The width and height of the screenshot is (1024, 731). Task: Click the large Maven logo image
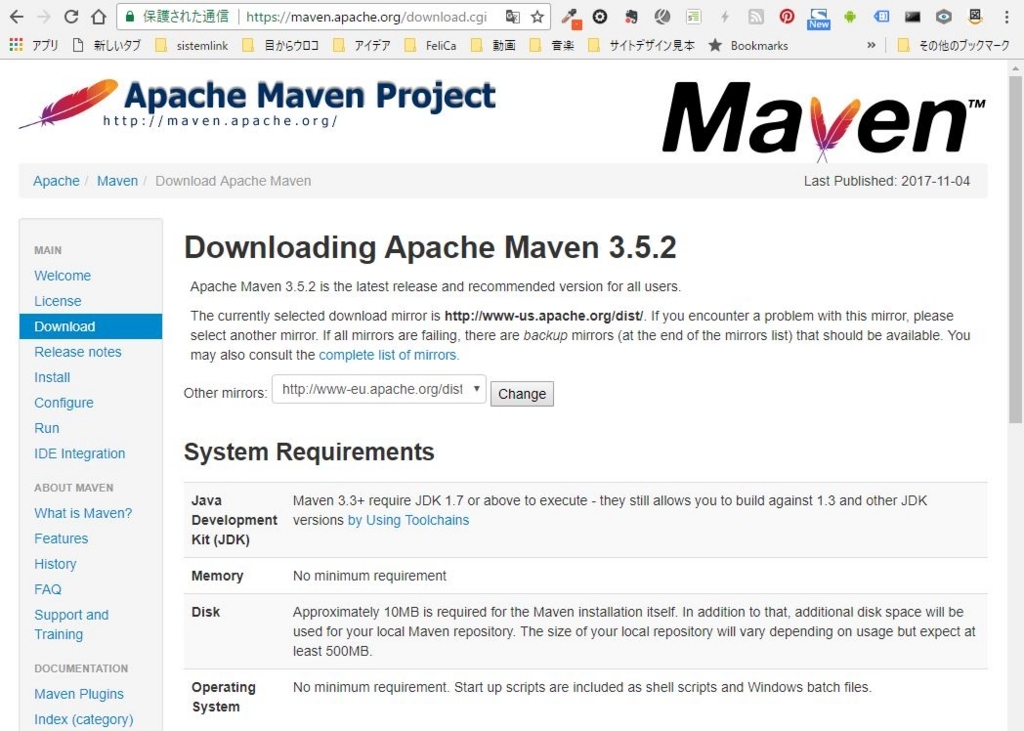coord(823,120)
